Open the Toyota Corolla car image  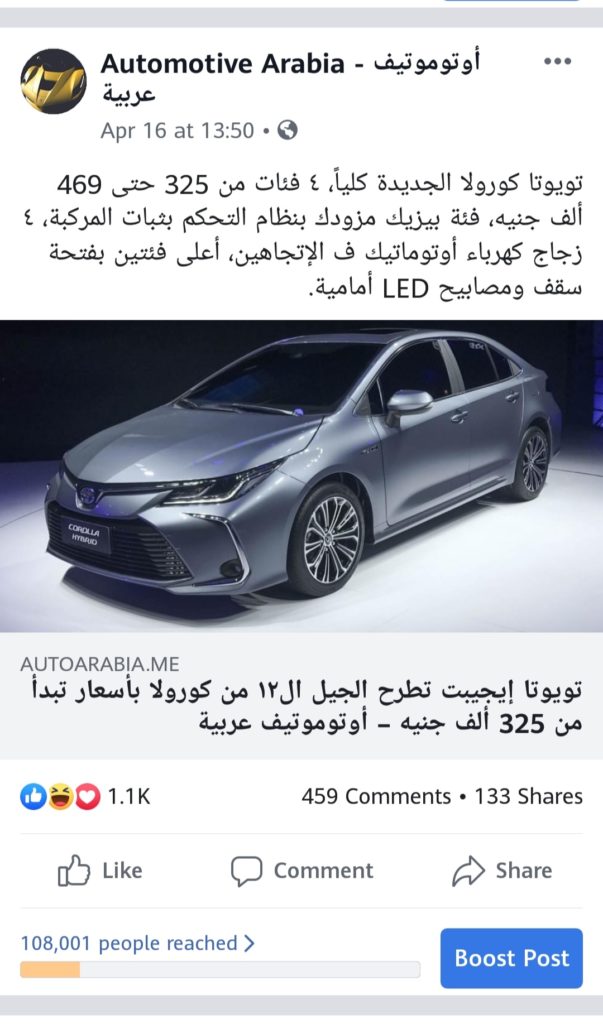301,476
